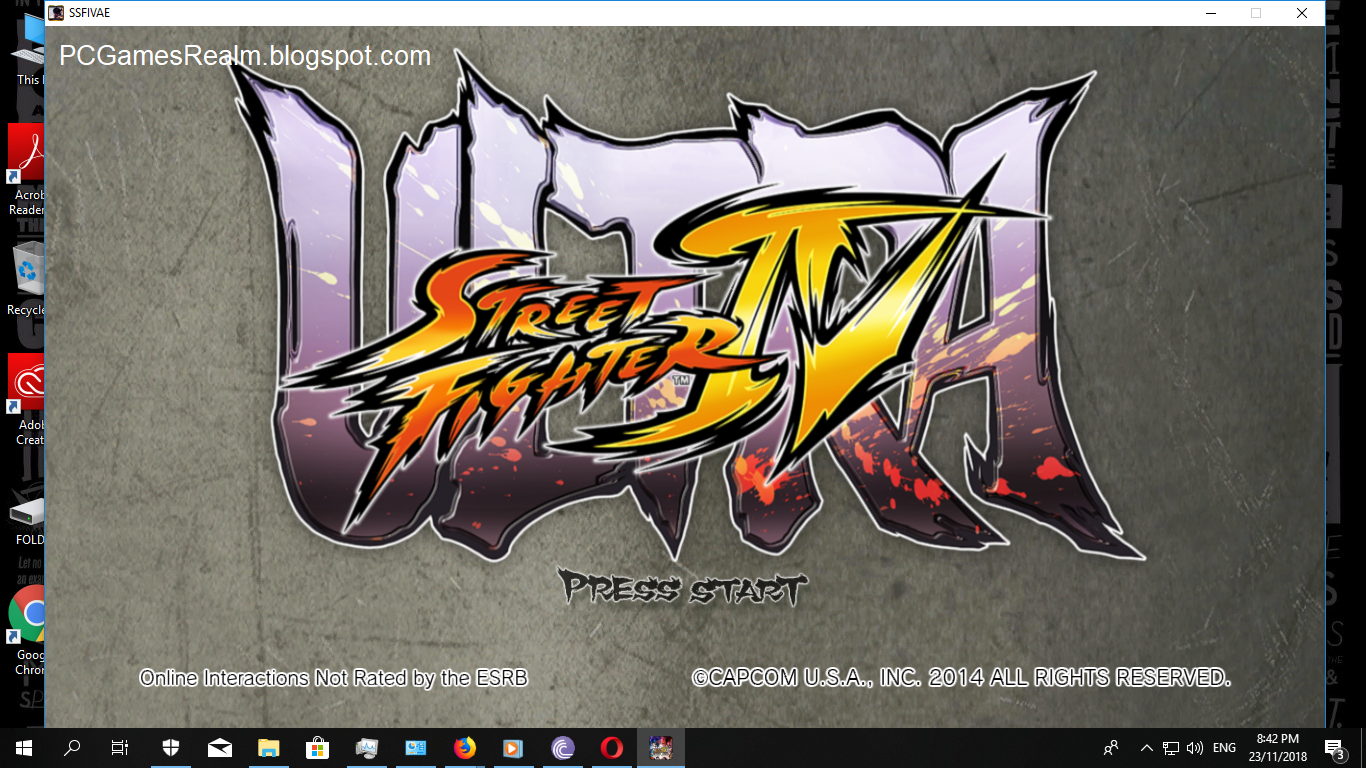1366x768 pixels.
Task: Select the SSFIVAE game taskbar button
Action: [661, 747]
